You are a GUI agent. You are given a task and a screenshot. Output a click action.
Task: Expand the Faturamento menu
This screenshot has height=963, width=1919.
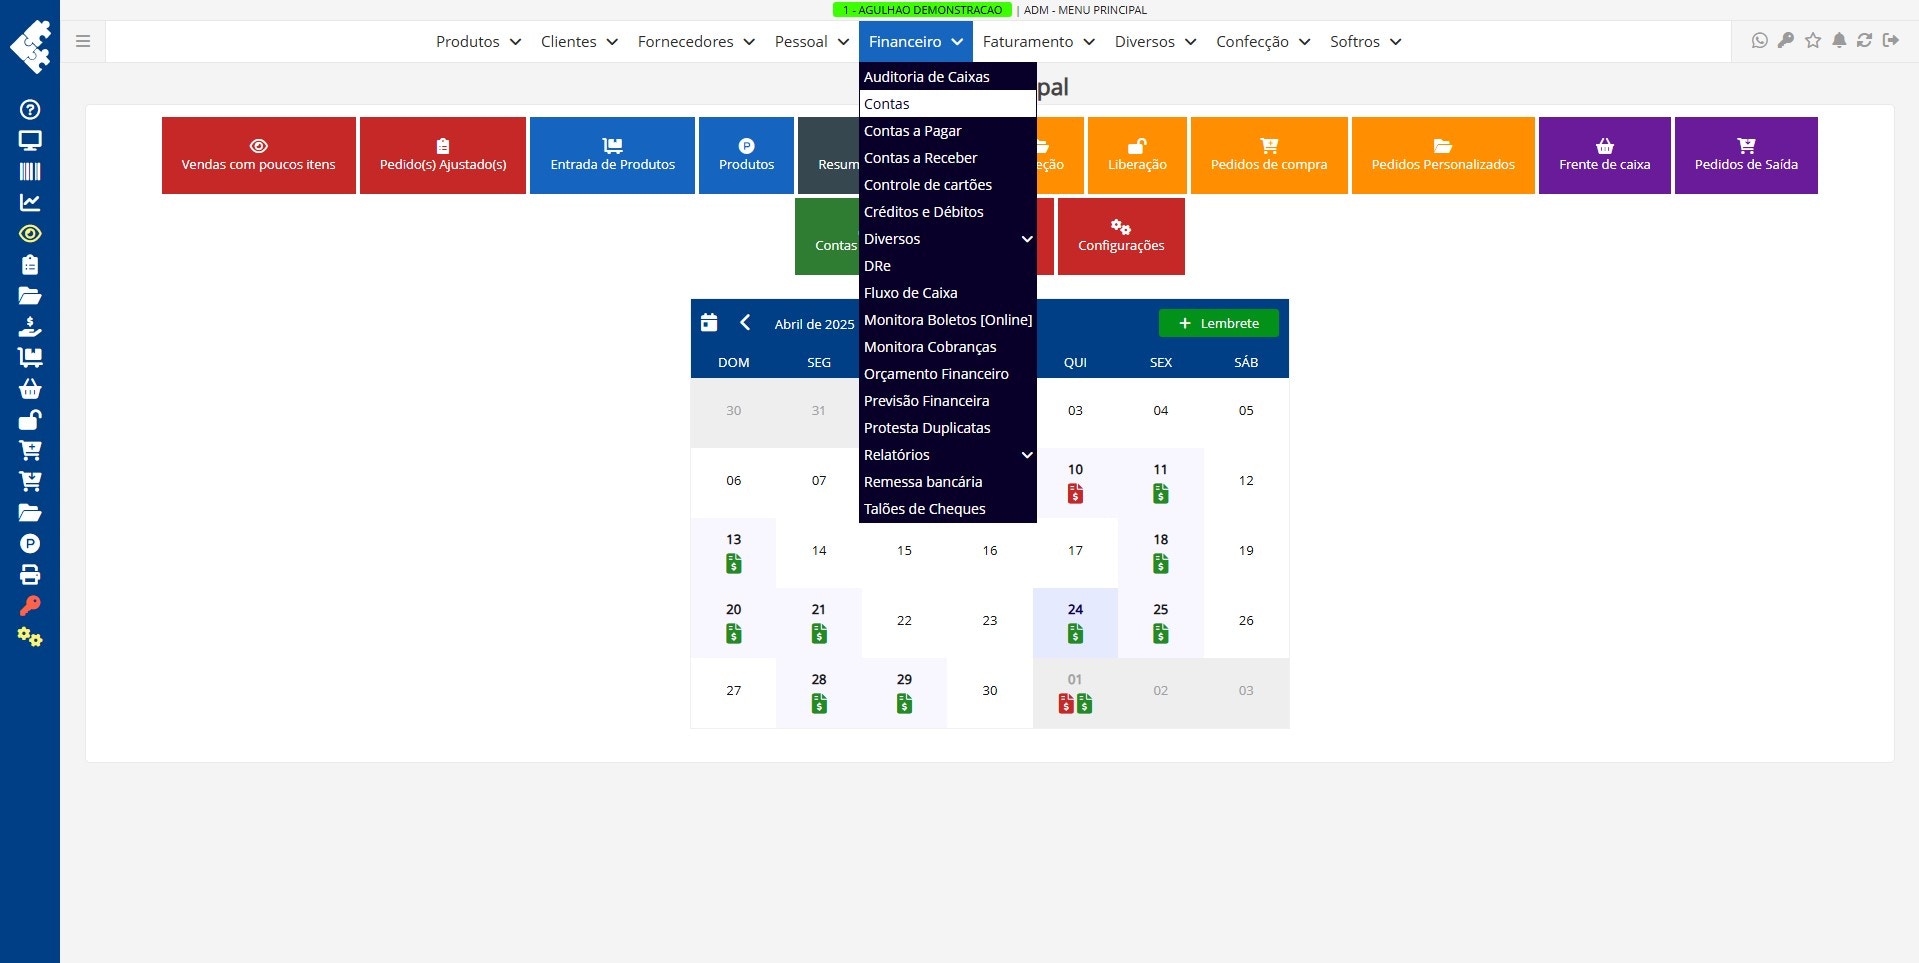coord(1038,42)
